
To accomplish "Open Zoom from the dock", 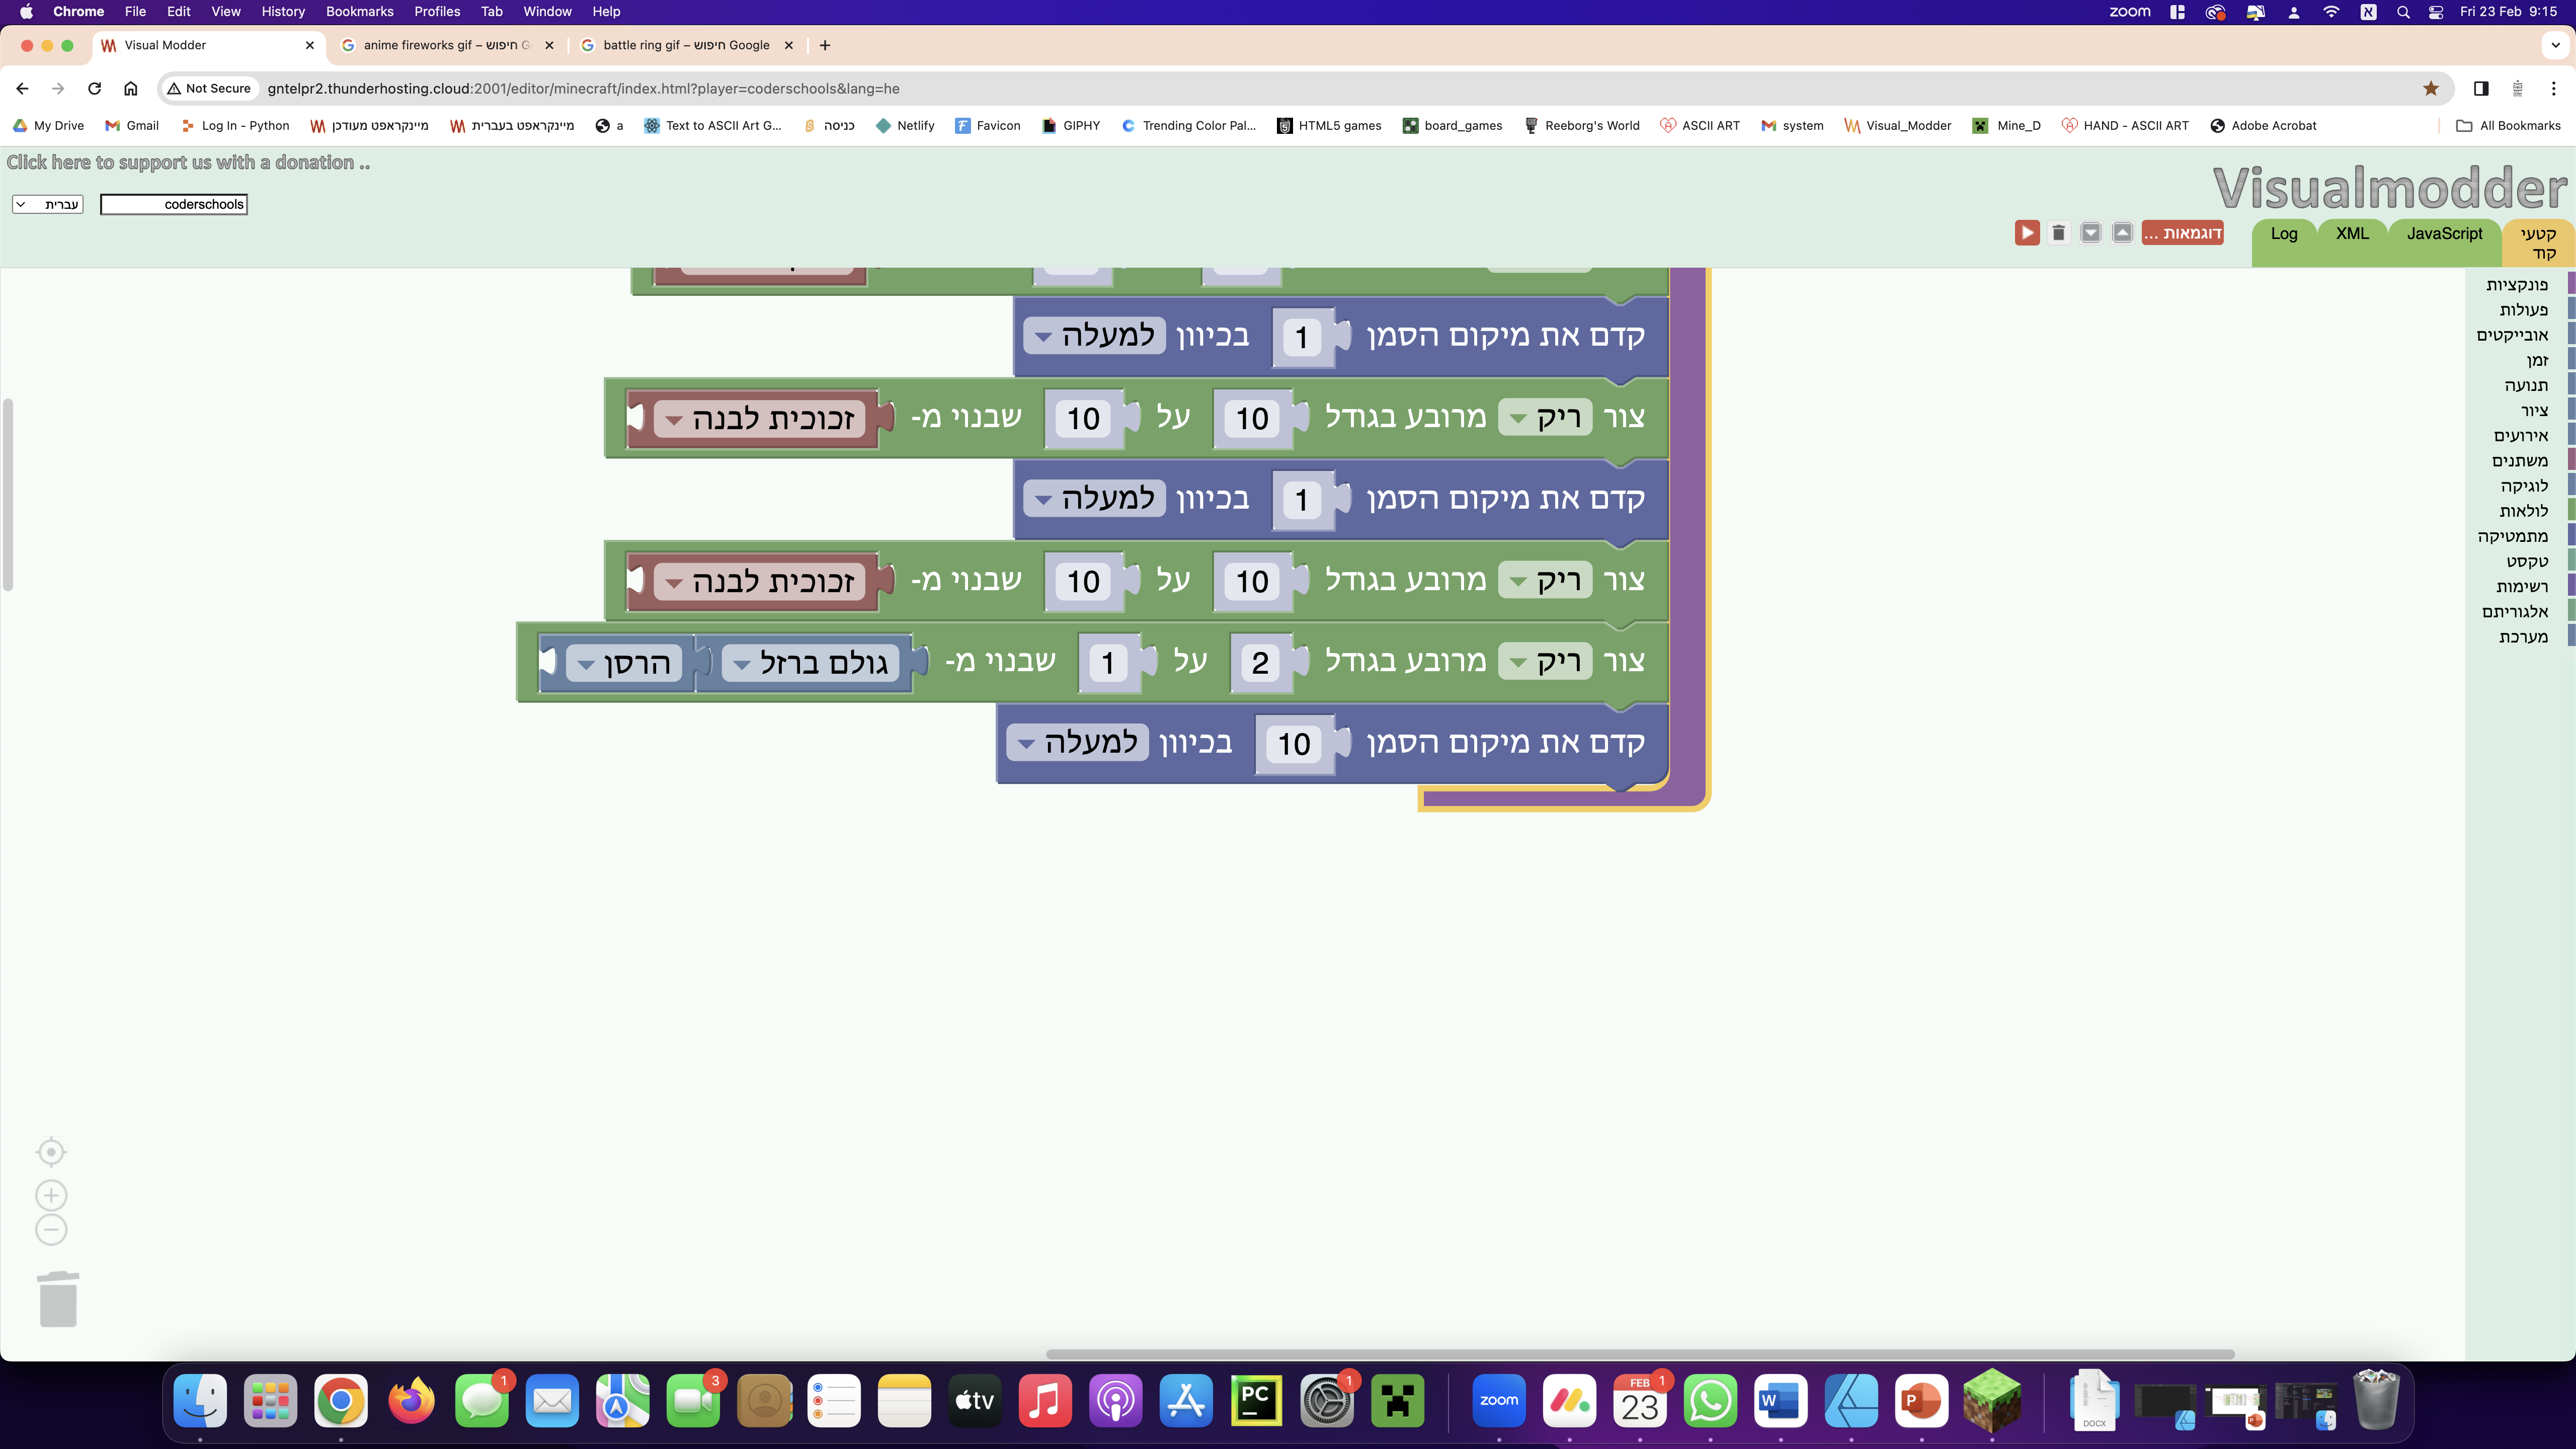I will [1499, 1401].
